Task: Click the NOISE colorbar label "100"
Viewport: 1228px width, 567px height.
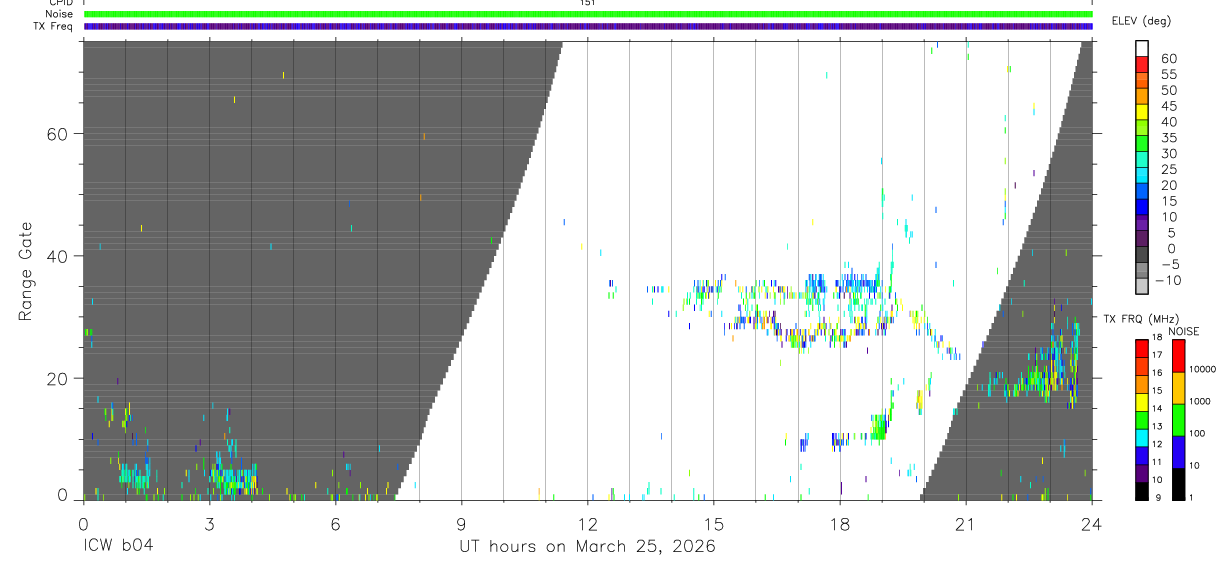Action: 1198,433
